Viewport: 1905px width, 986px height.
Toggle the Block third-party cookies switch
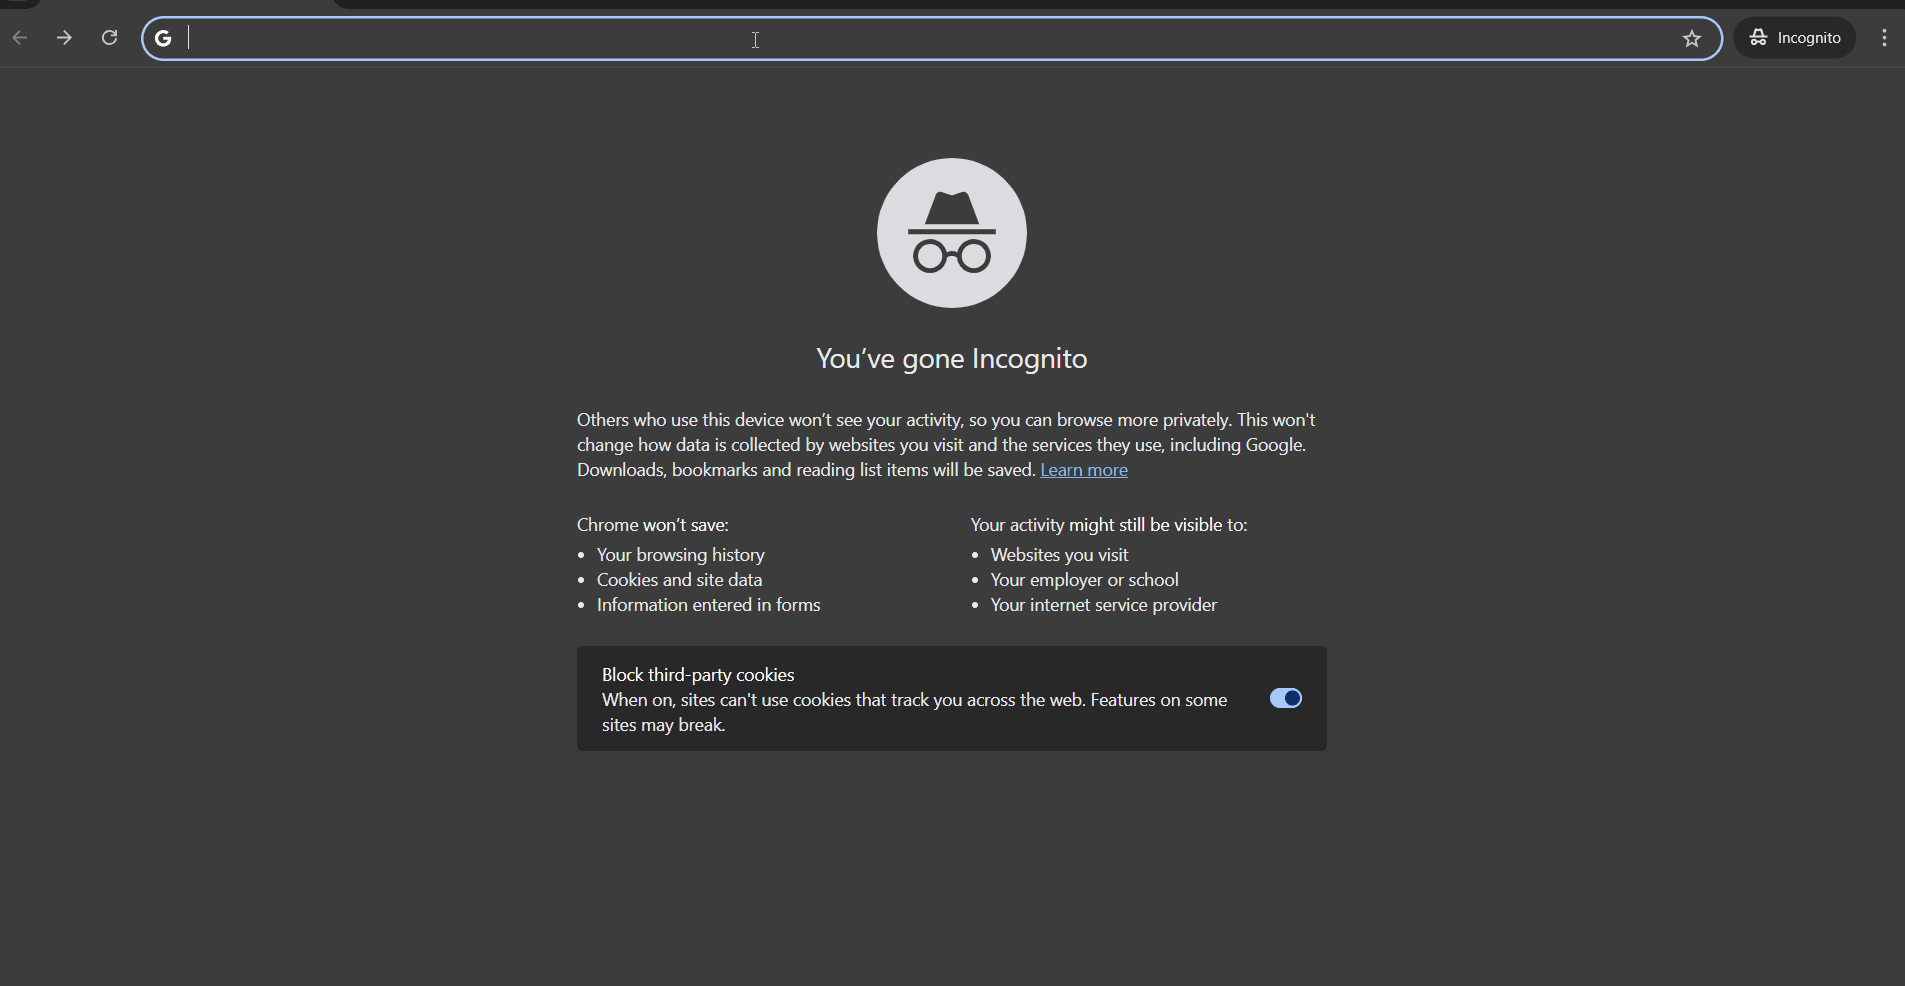[x=1286, y=698]
